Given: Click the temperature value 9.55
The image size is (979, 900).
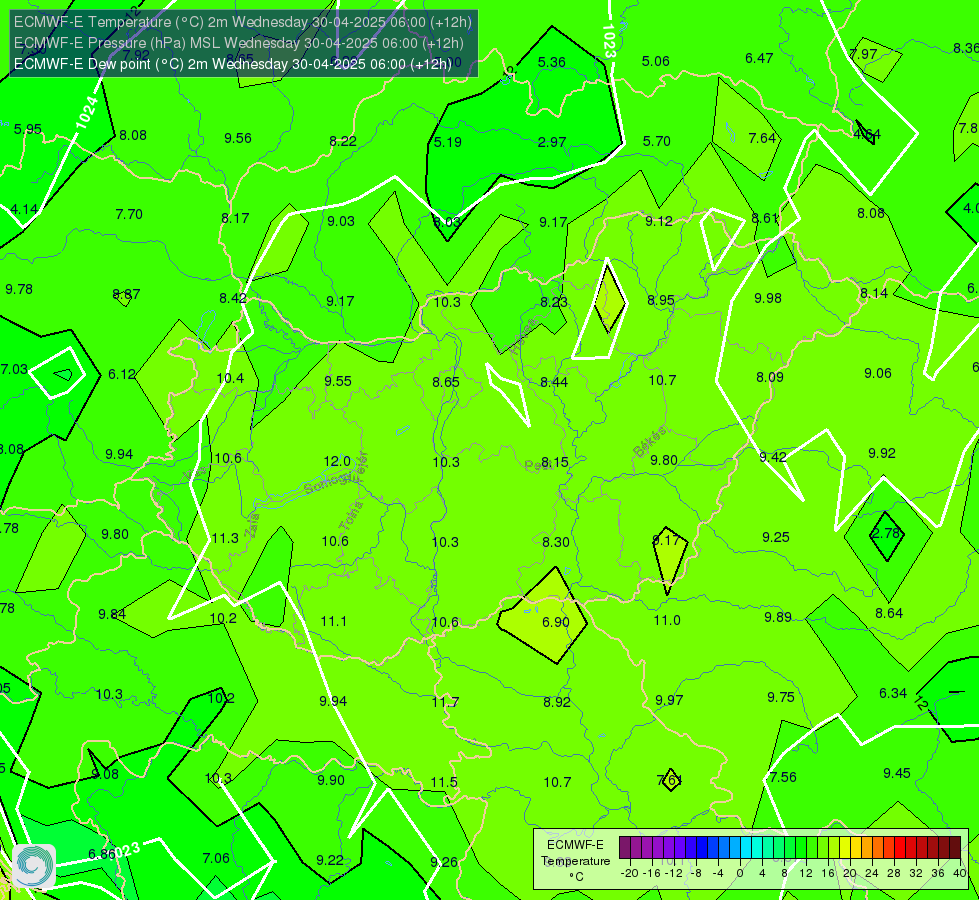Looking at the screenshot, I should [338, 381].
